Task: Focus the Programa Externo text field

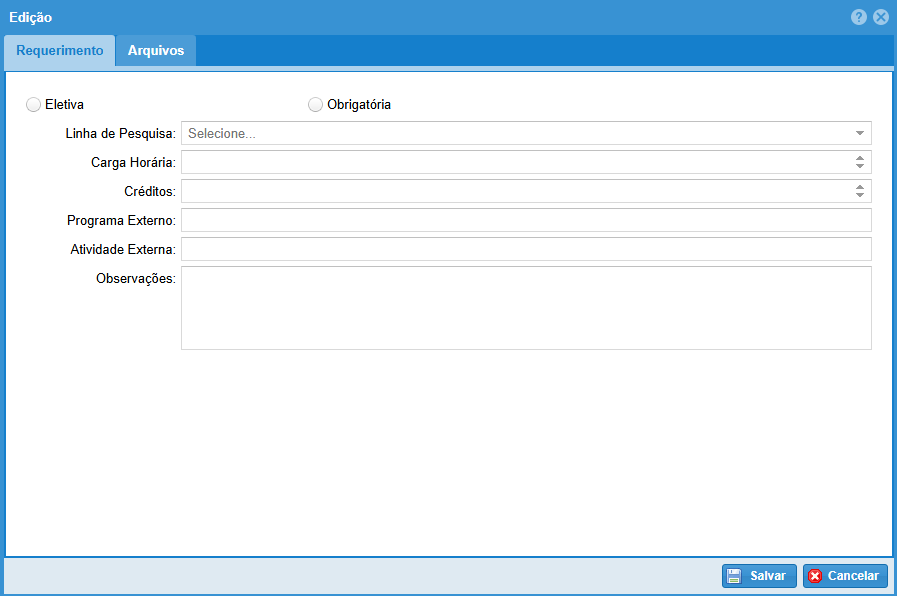Action: tap(526, 220)
